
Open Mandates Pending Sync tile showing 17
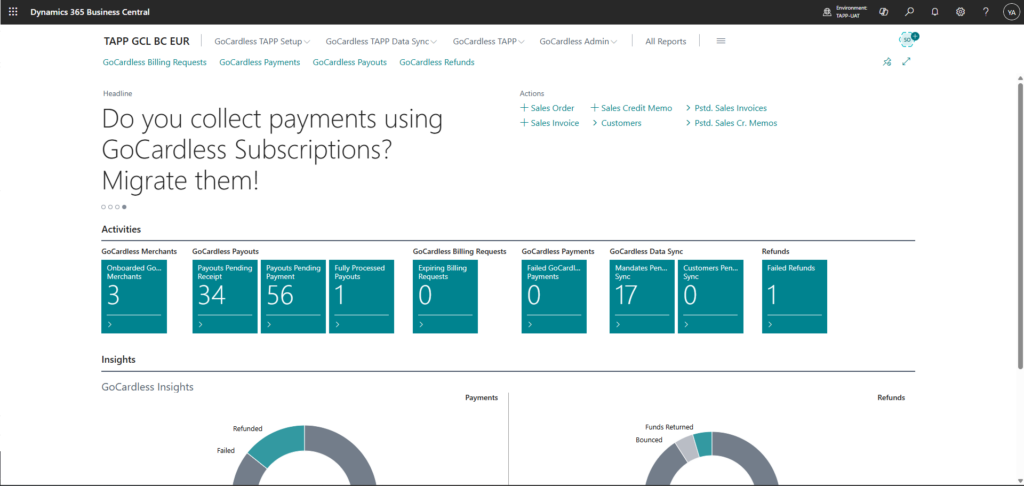coord(642,297)
